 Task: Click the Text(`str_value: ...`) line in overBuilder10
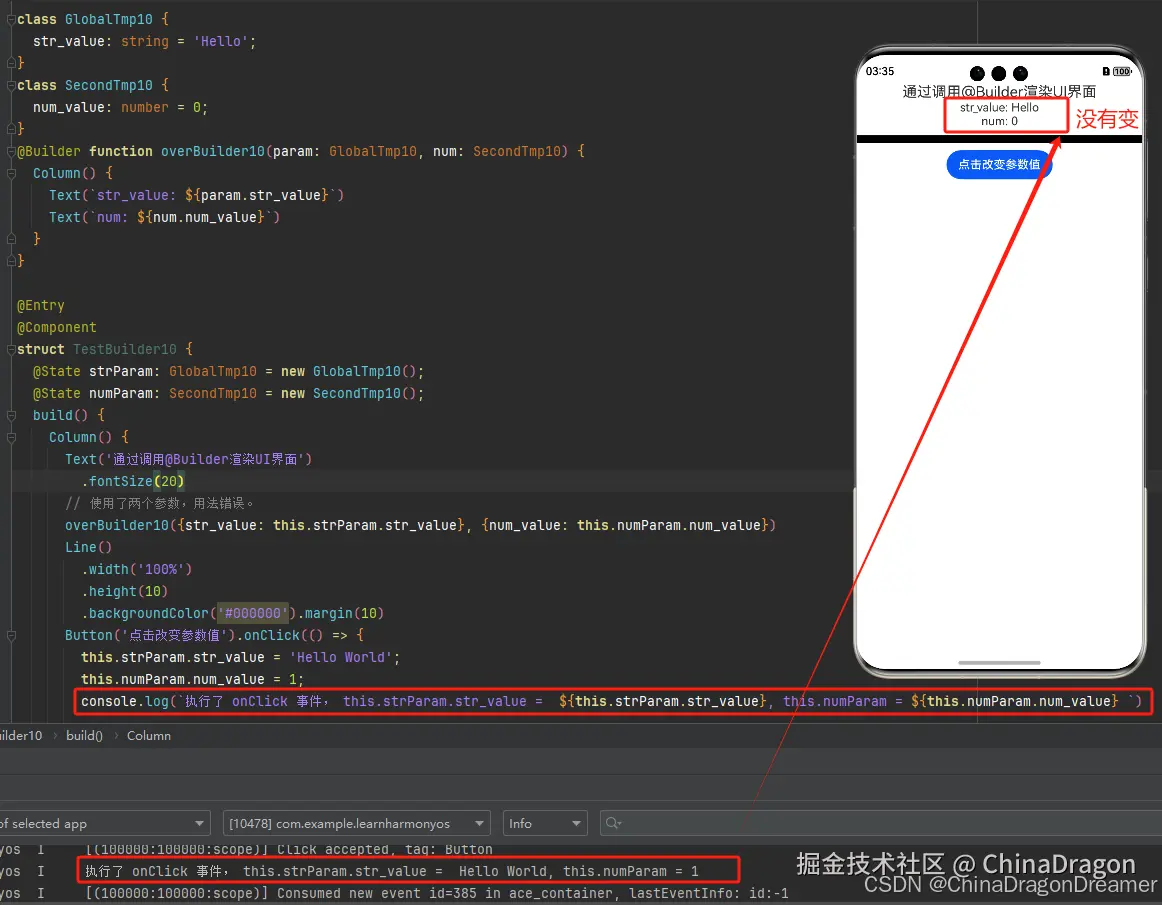[x=196, y=195]
